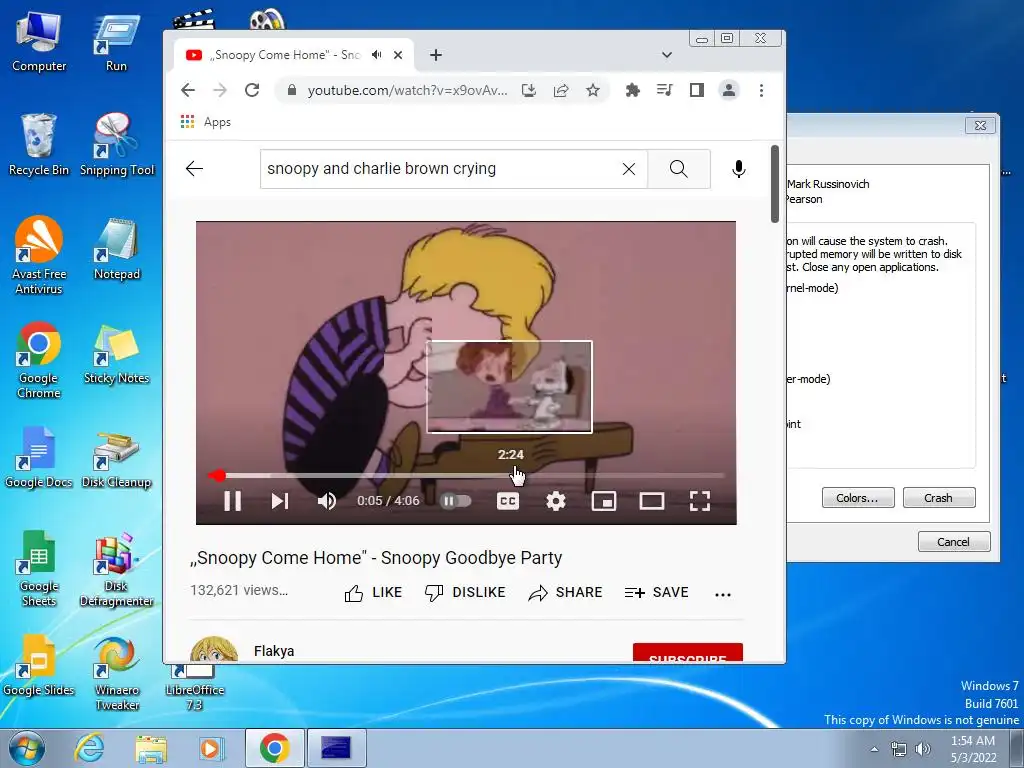This screenshot has height=768, width=1024.
Task: Select Winaero Tweaker desktop icon
Action: [117, 674]
